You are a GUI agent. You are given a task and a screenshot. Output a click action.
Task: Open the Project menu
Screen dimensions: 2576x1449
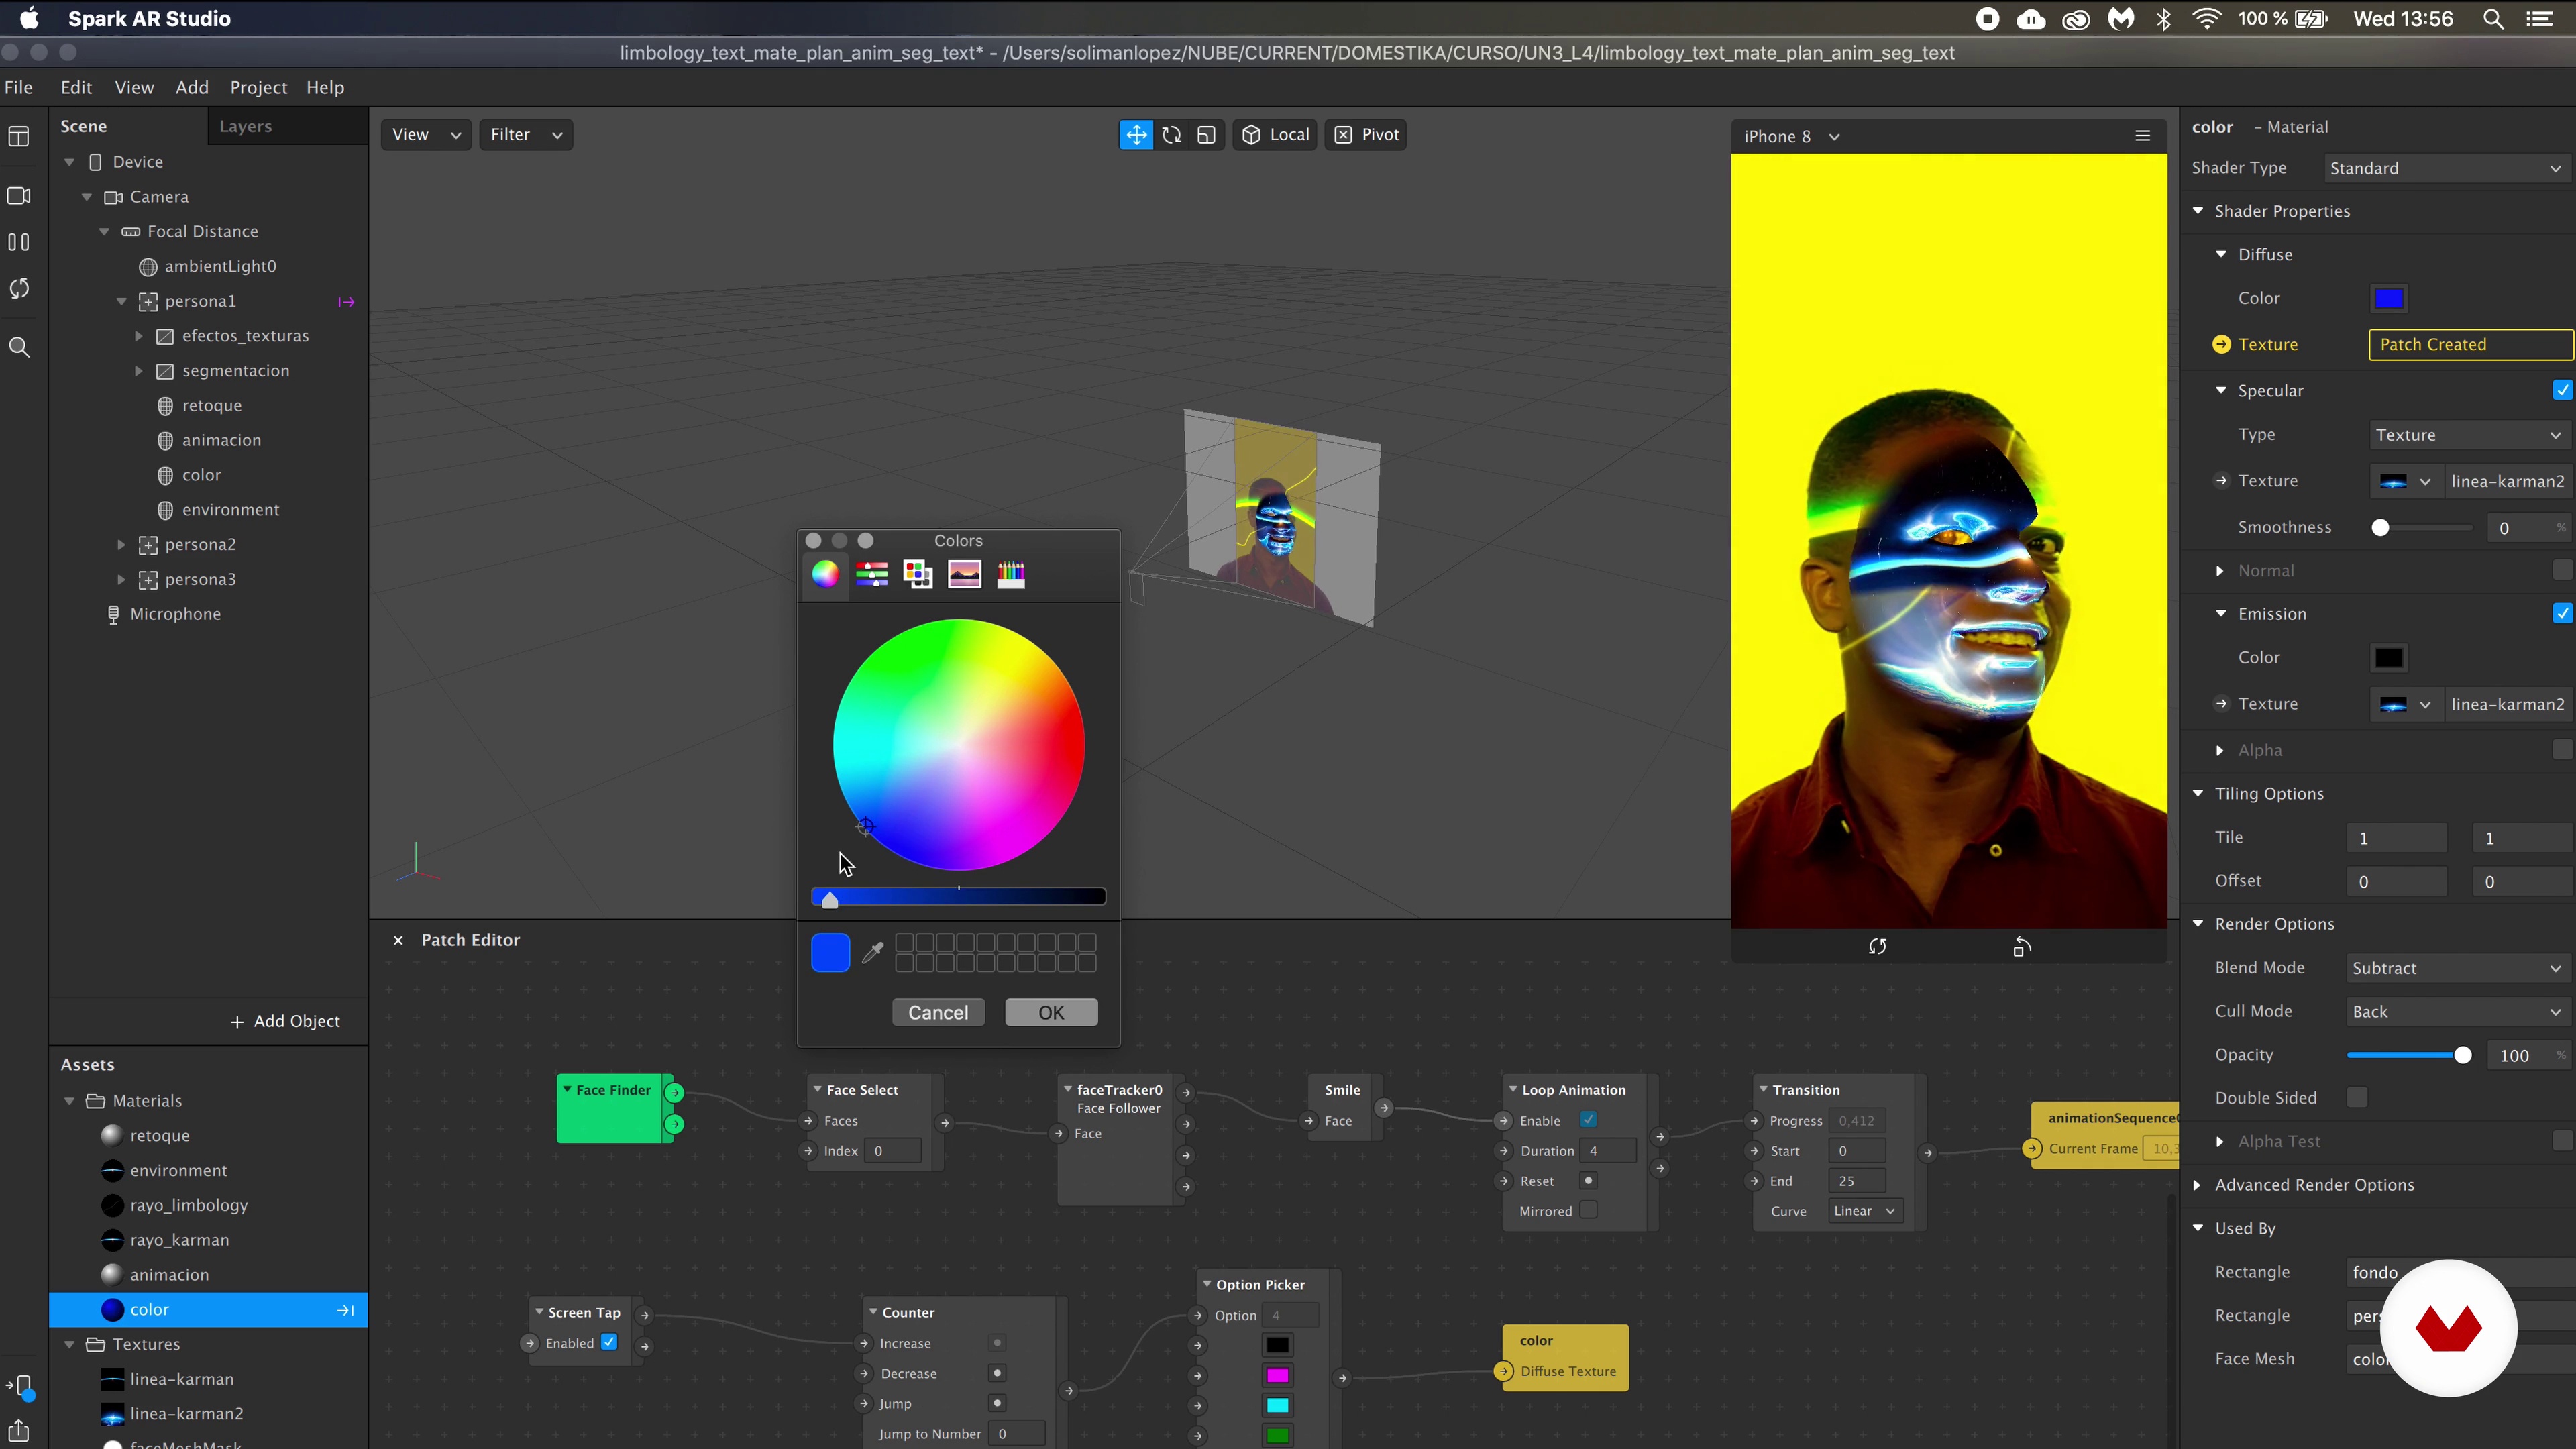(258, 88)
